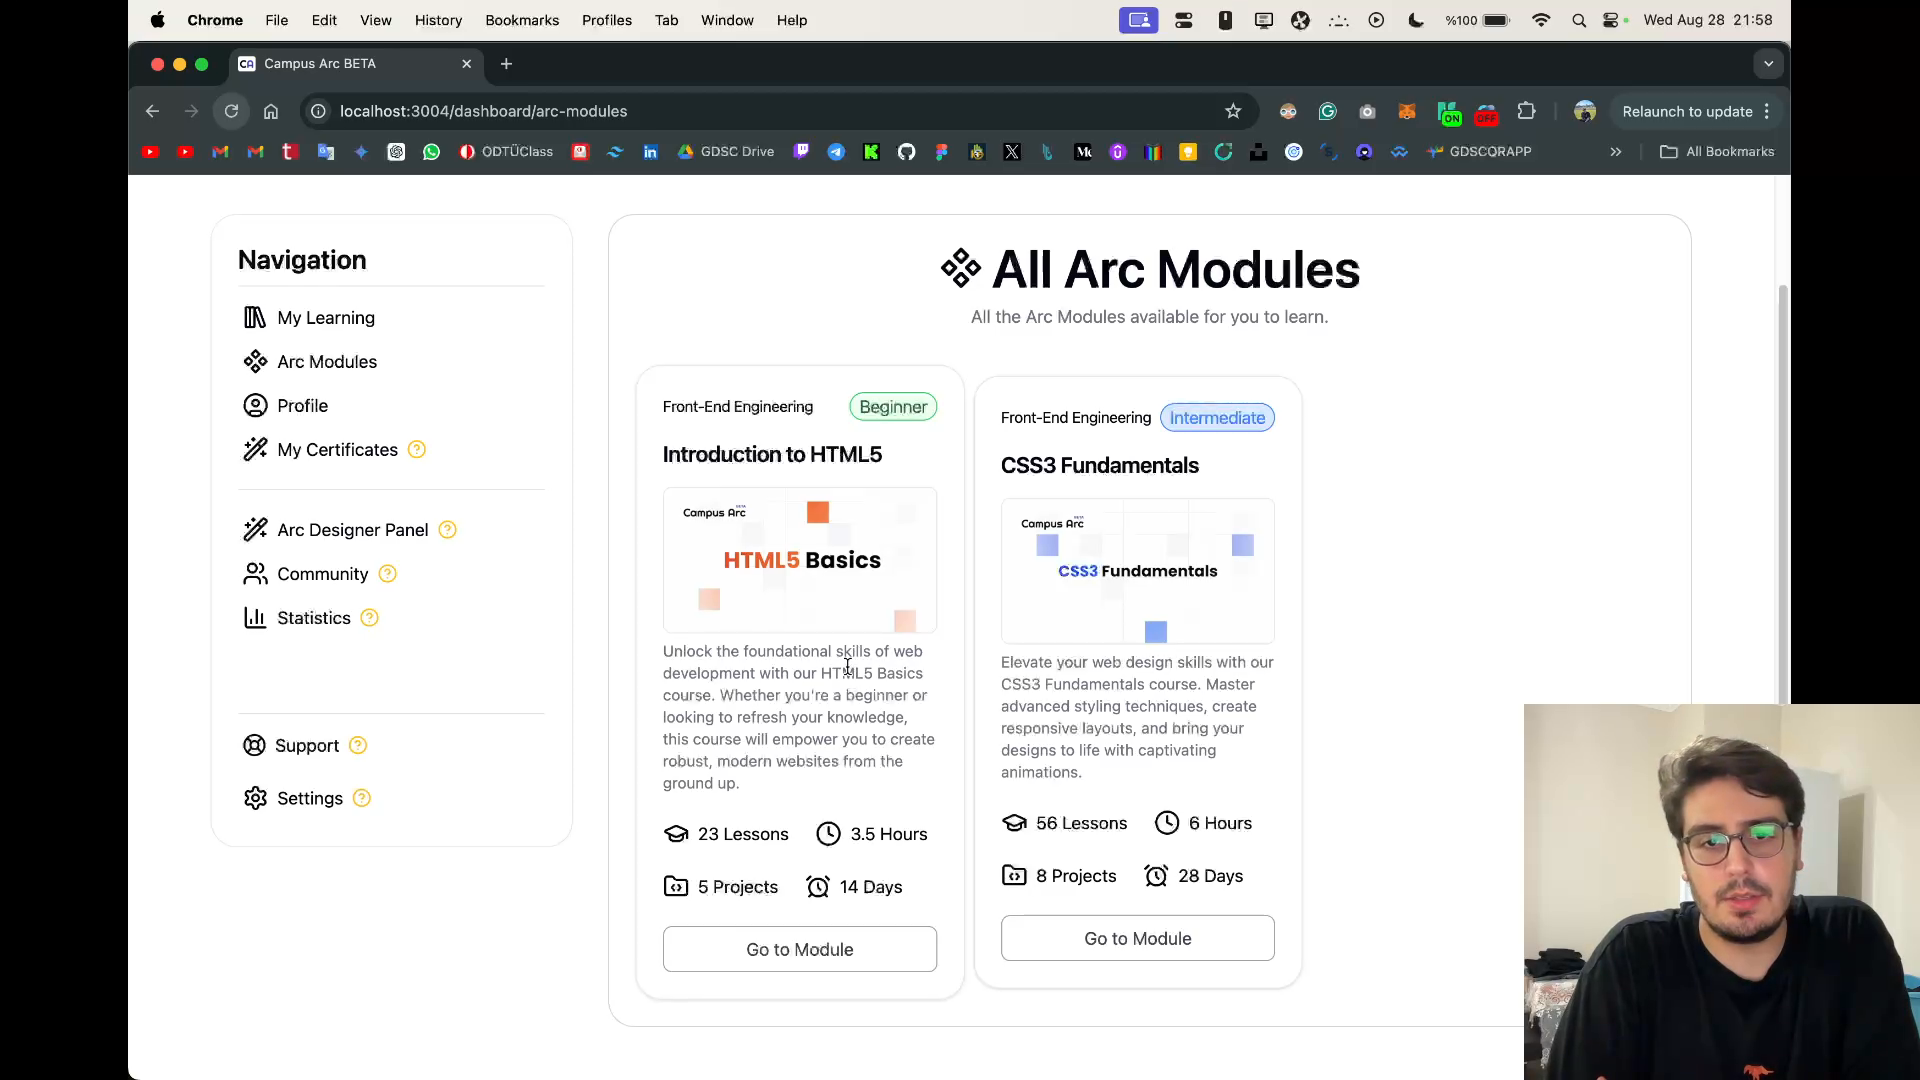Viewport: 1920px width, 1080px height.
Task: Open Chrome three-dot menu next to Relaunch
Action: tap(1767, 111)
